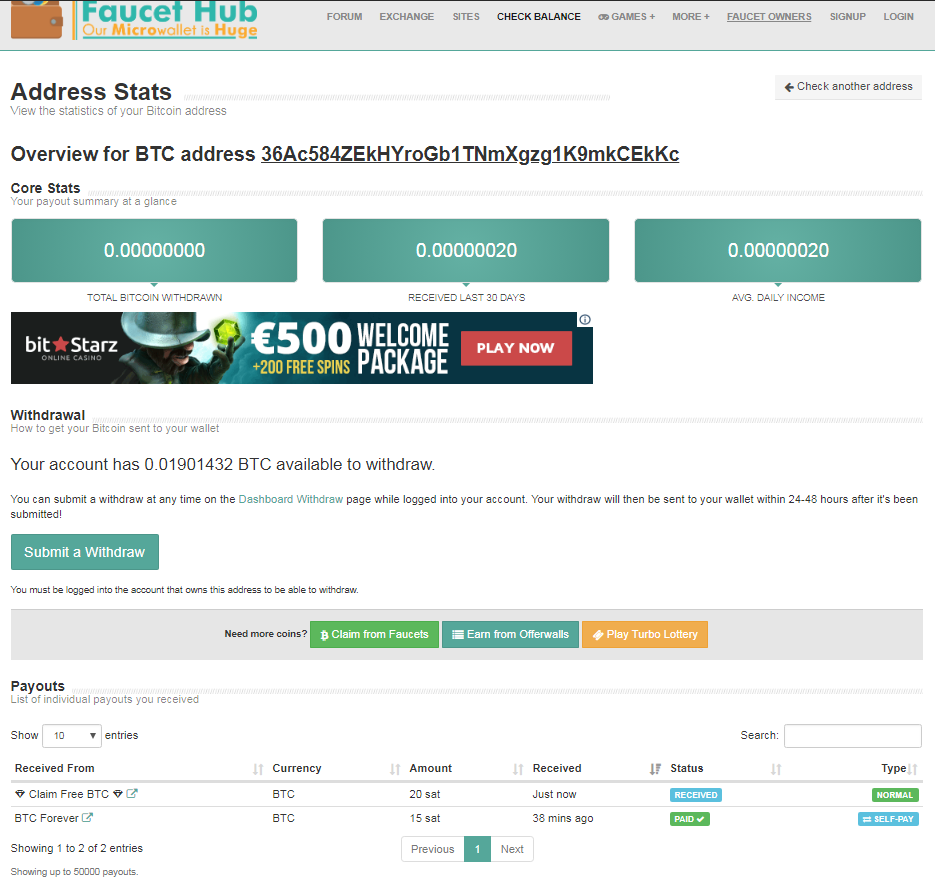
Task: Click the Next pagination button
Action: pyautogui.click(x=512, y=849)
